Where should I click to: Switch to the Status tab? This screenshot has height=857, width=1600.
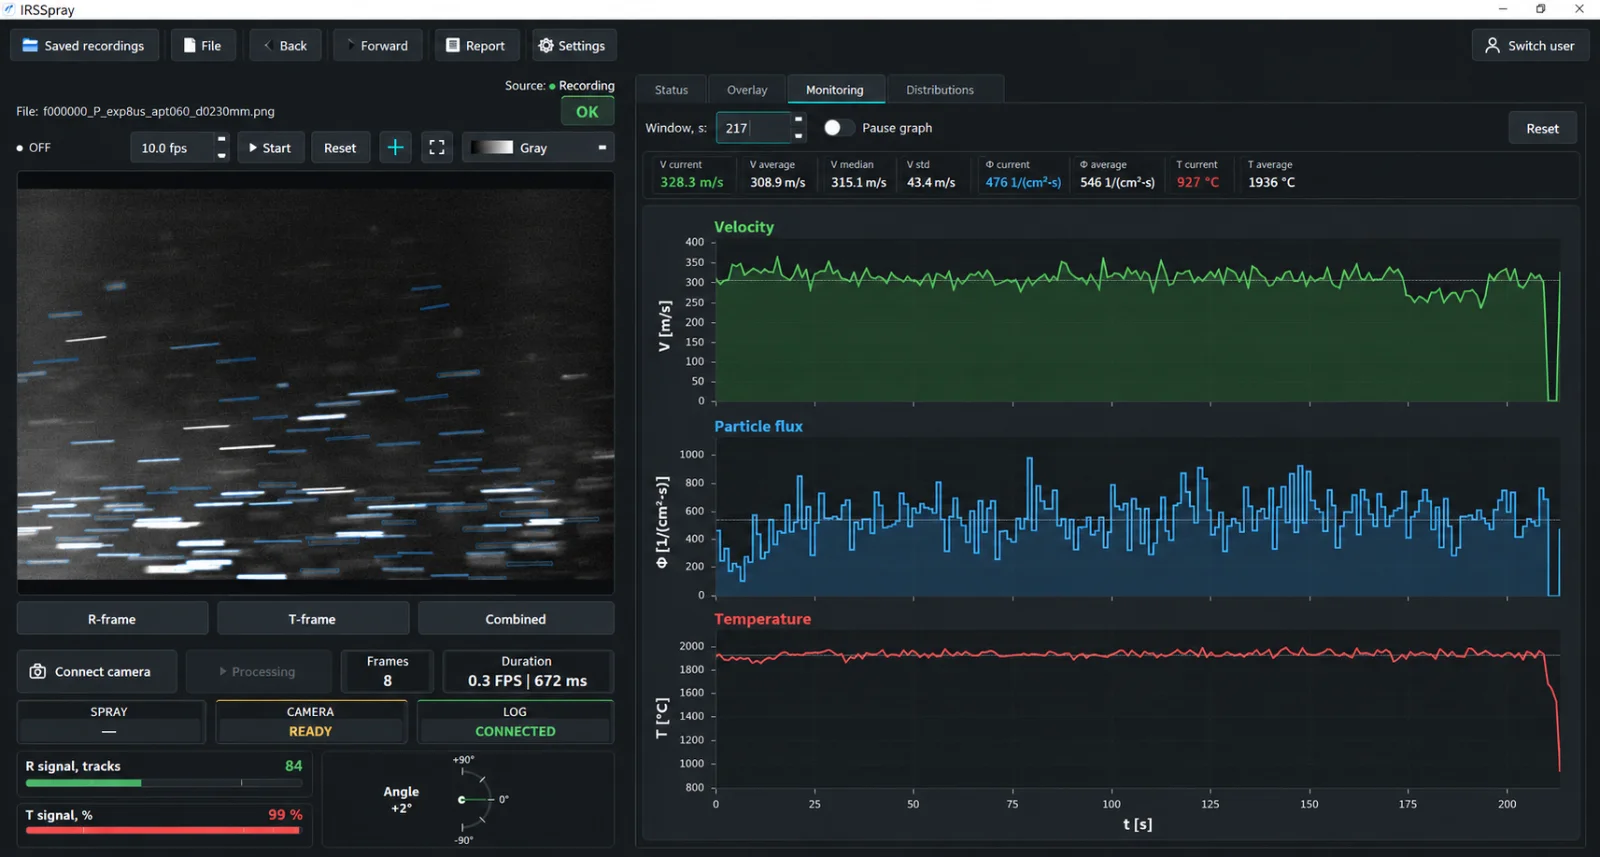[x=671, y=90]
